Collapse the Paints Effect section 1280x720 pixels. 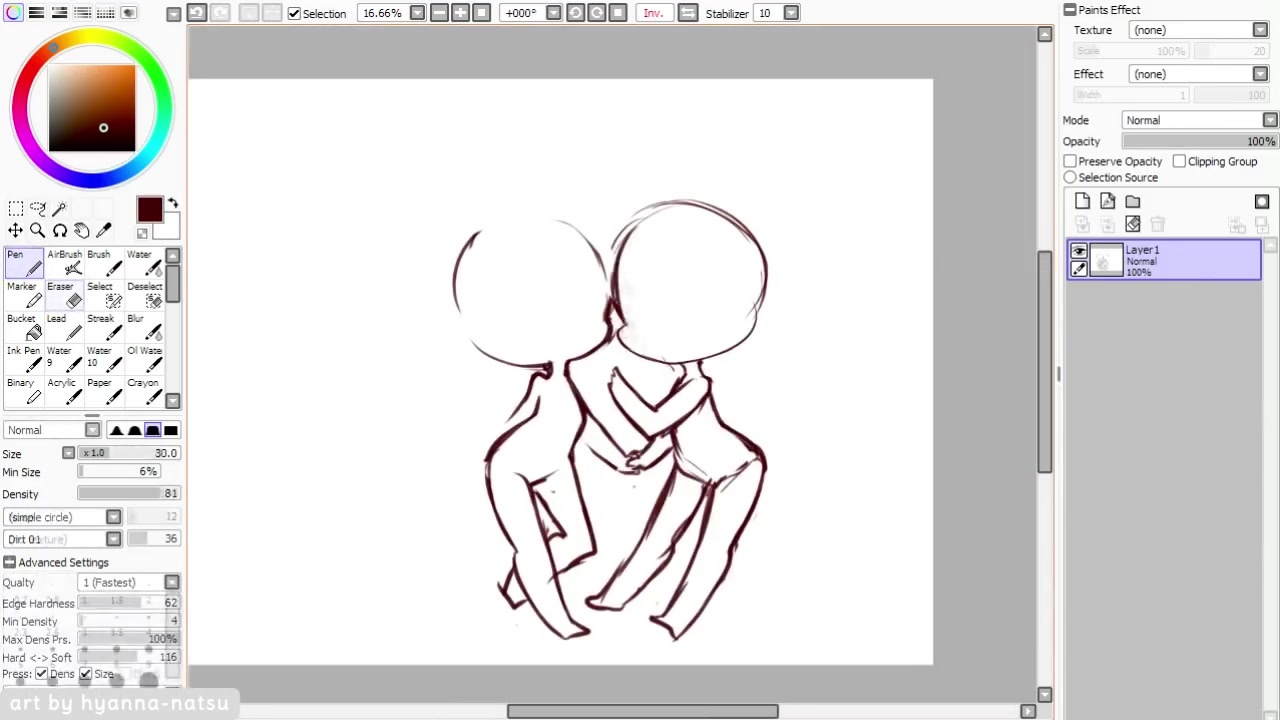pyautogui.click(x=1070, y=9)
